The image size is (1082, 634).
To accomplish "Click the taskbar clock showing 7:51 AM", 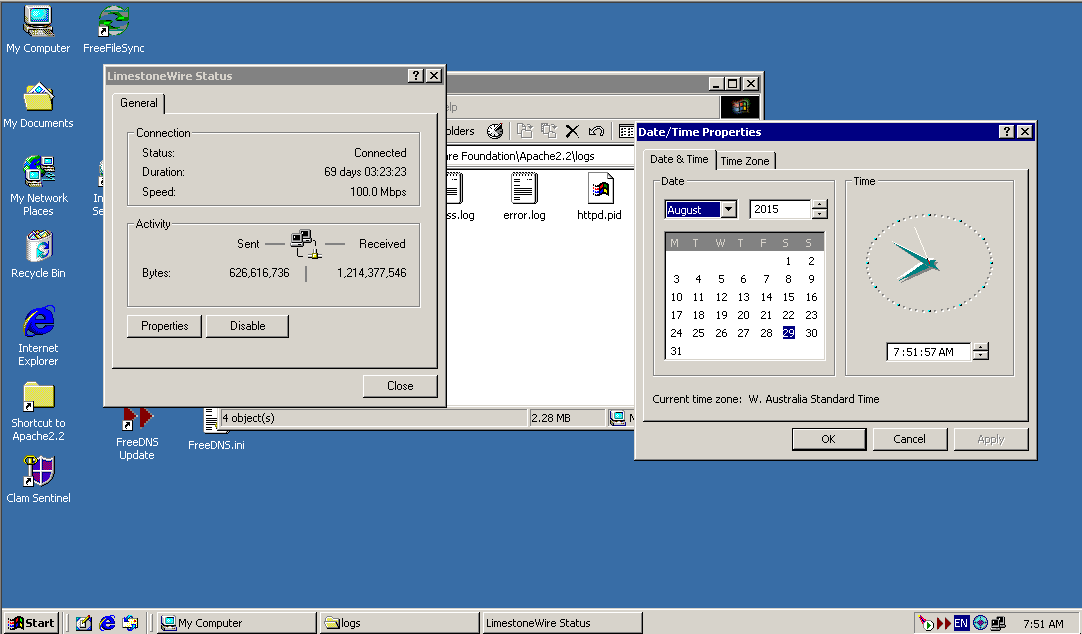I will point(1043,624).
